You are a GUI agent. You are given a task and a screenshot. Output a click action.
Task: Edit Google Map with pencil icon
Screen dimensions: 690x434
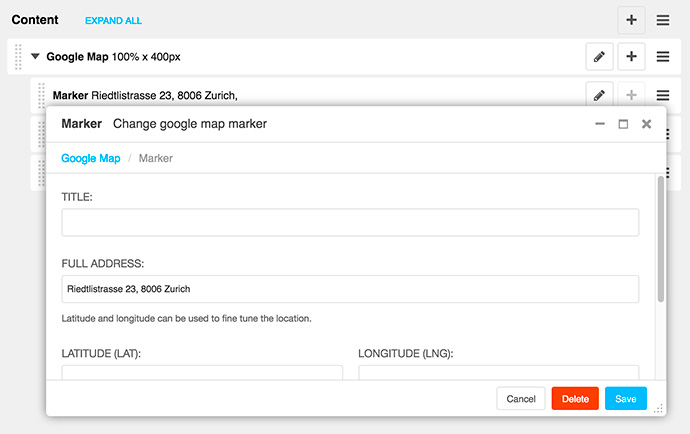(x=599, y=57)
